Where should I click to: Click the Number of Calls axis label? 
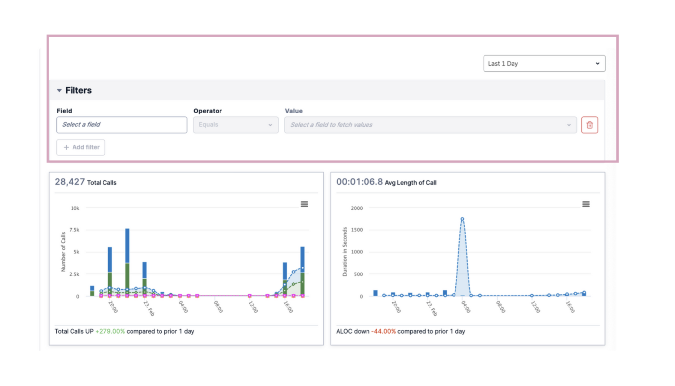[63, 252]
